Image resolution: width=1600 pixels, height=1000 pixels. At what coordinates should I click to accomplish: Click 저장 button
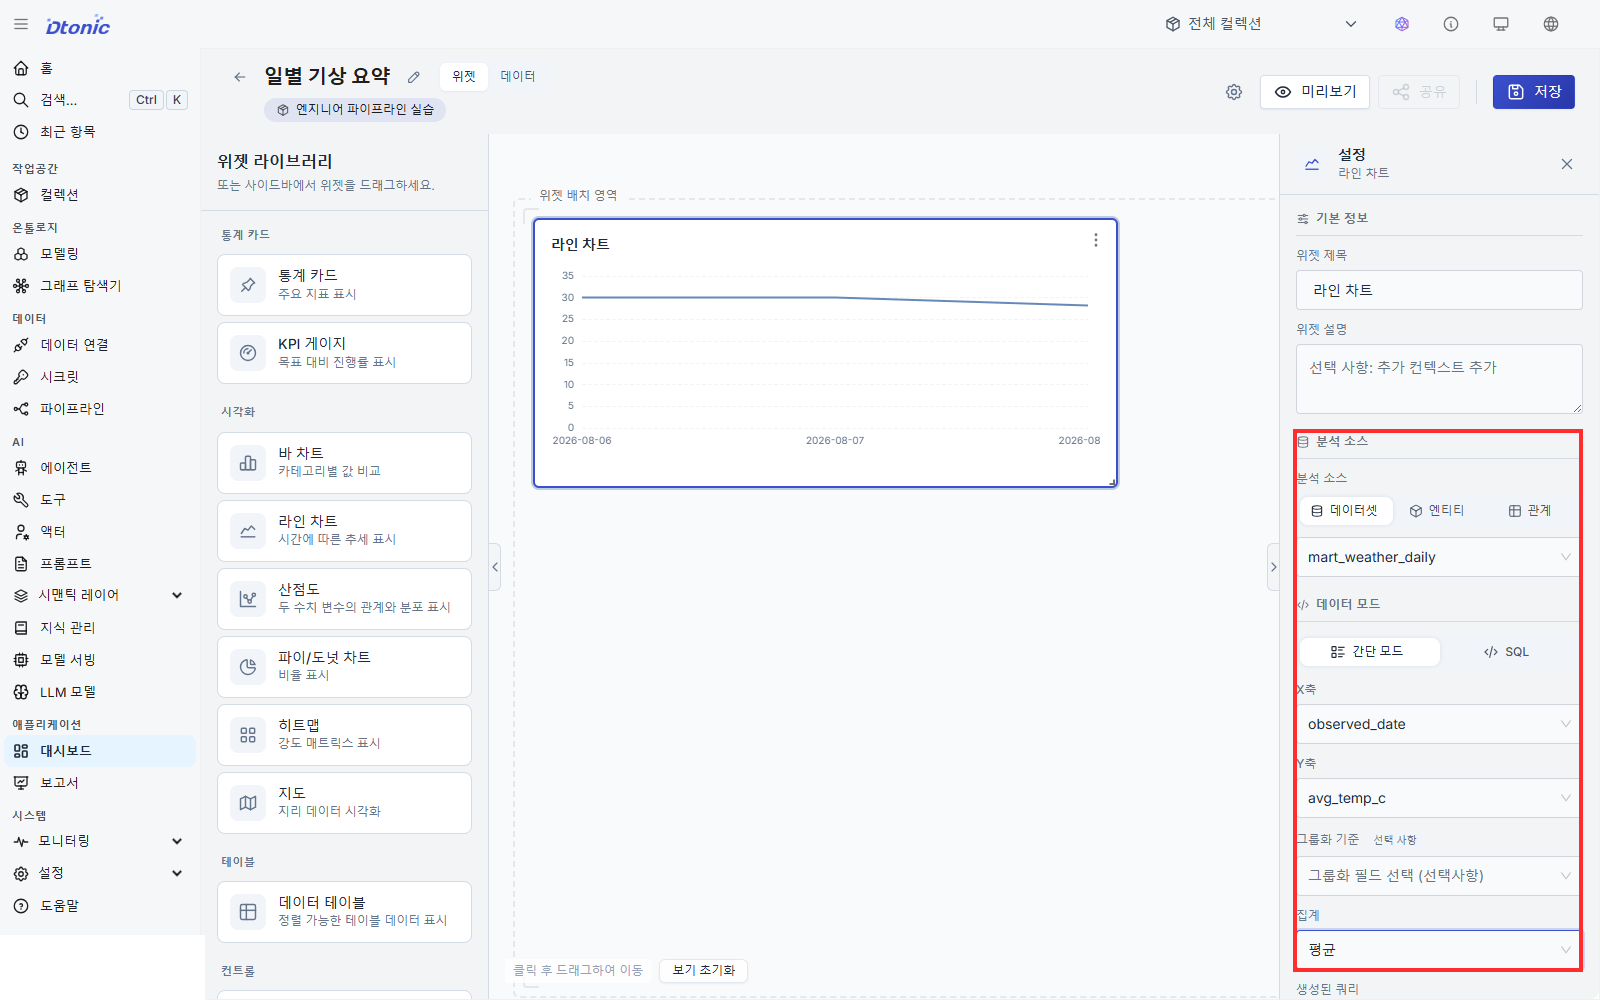1534,92
